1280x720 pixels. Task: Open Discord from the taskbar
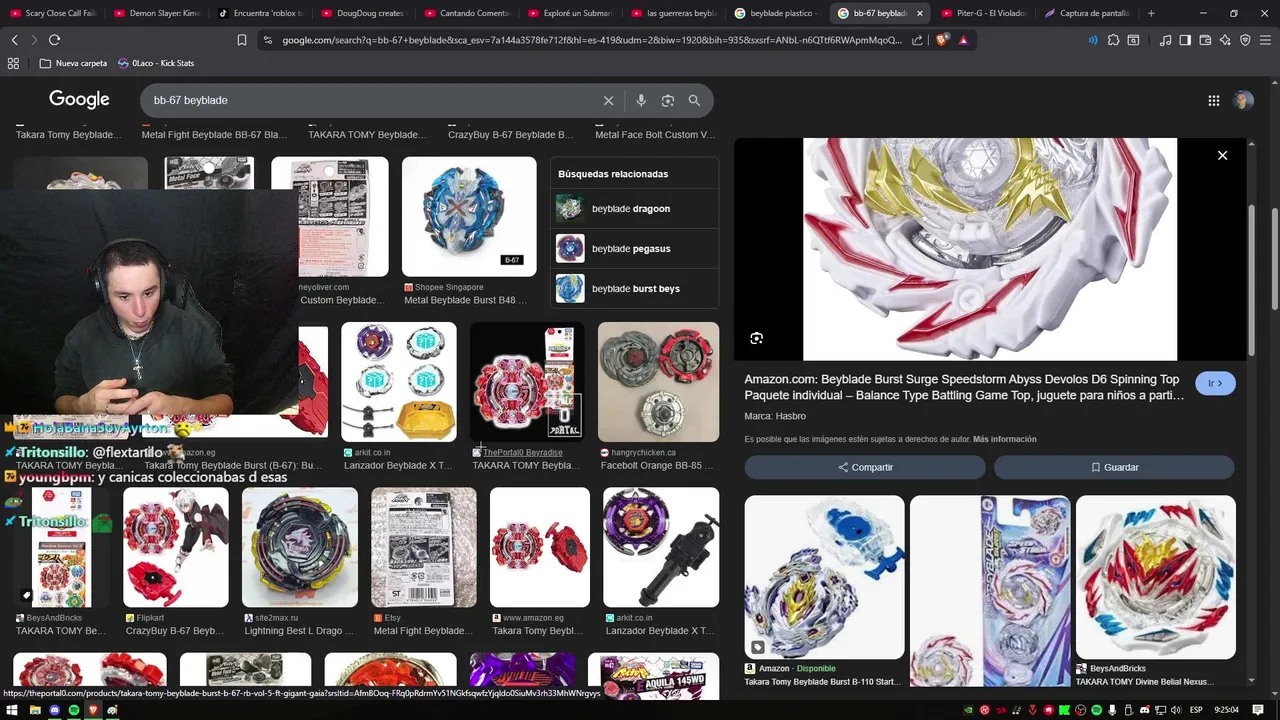coord(54,710)
